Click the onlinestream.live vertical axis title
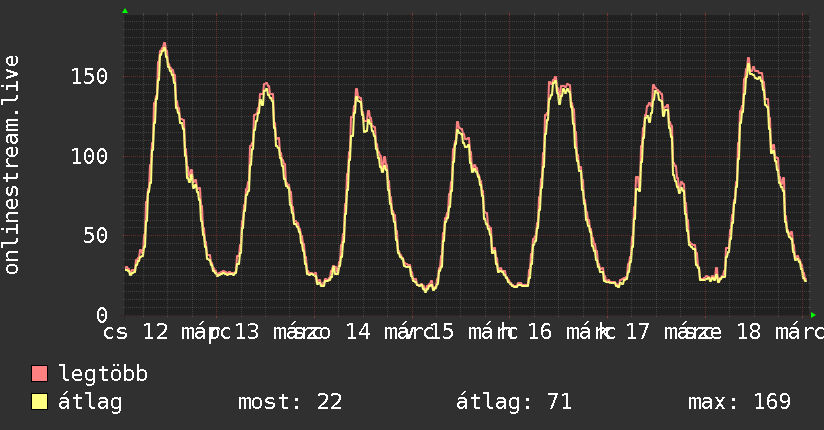Screen dimensions: 824x430 pos(11,165)
